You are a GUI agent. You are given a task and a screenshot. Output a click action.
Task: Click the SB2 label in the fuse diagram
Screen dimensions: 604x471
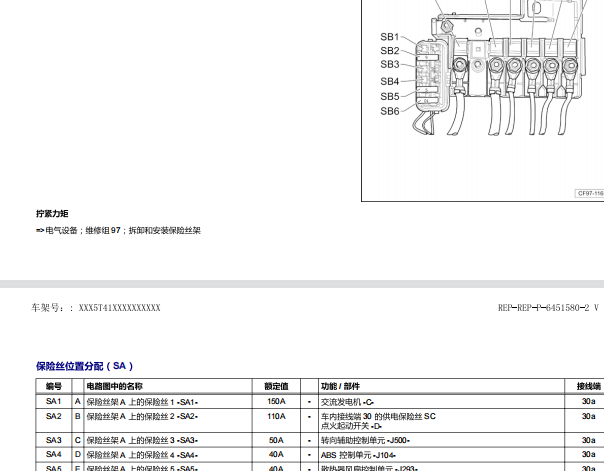point(389,51)
